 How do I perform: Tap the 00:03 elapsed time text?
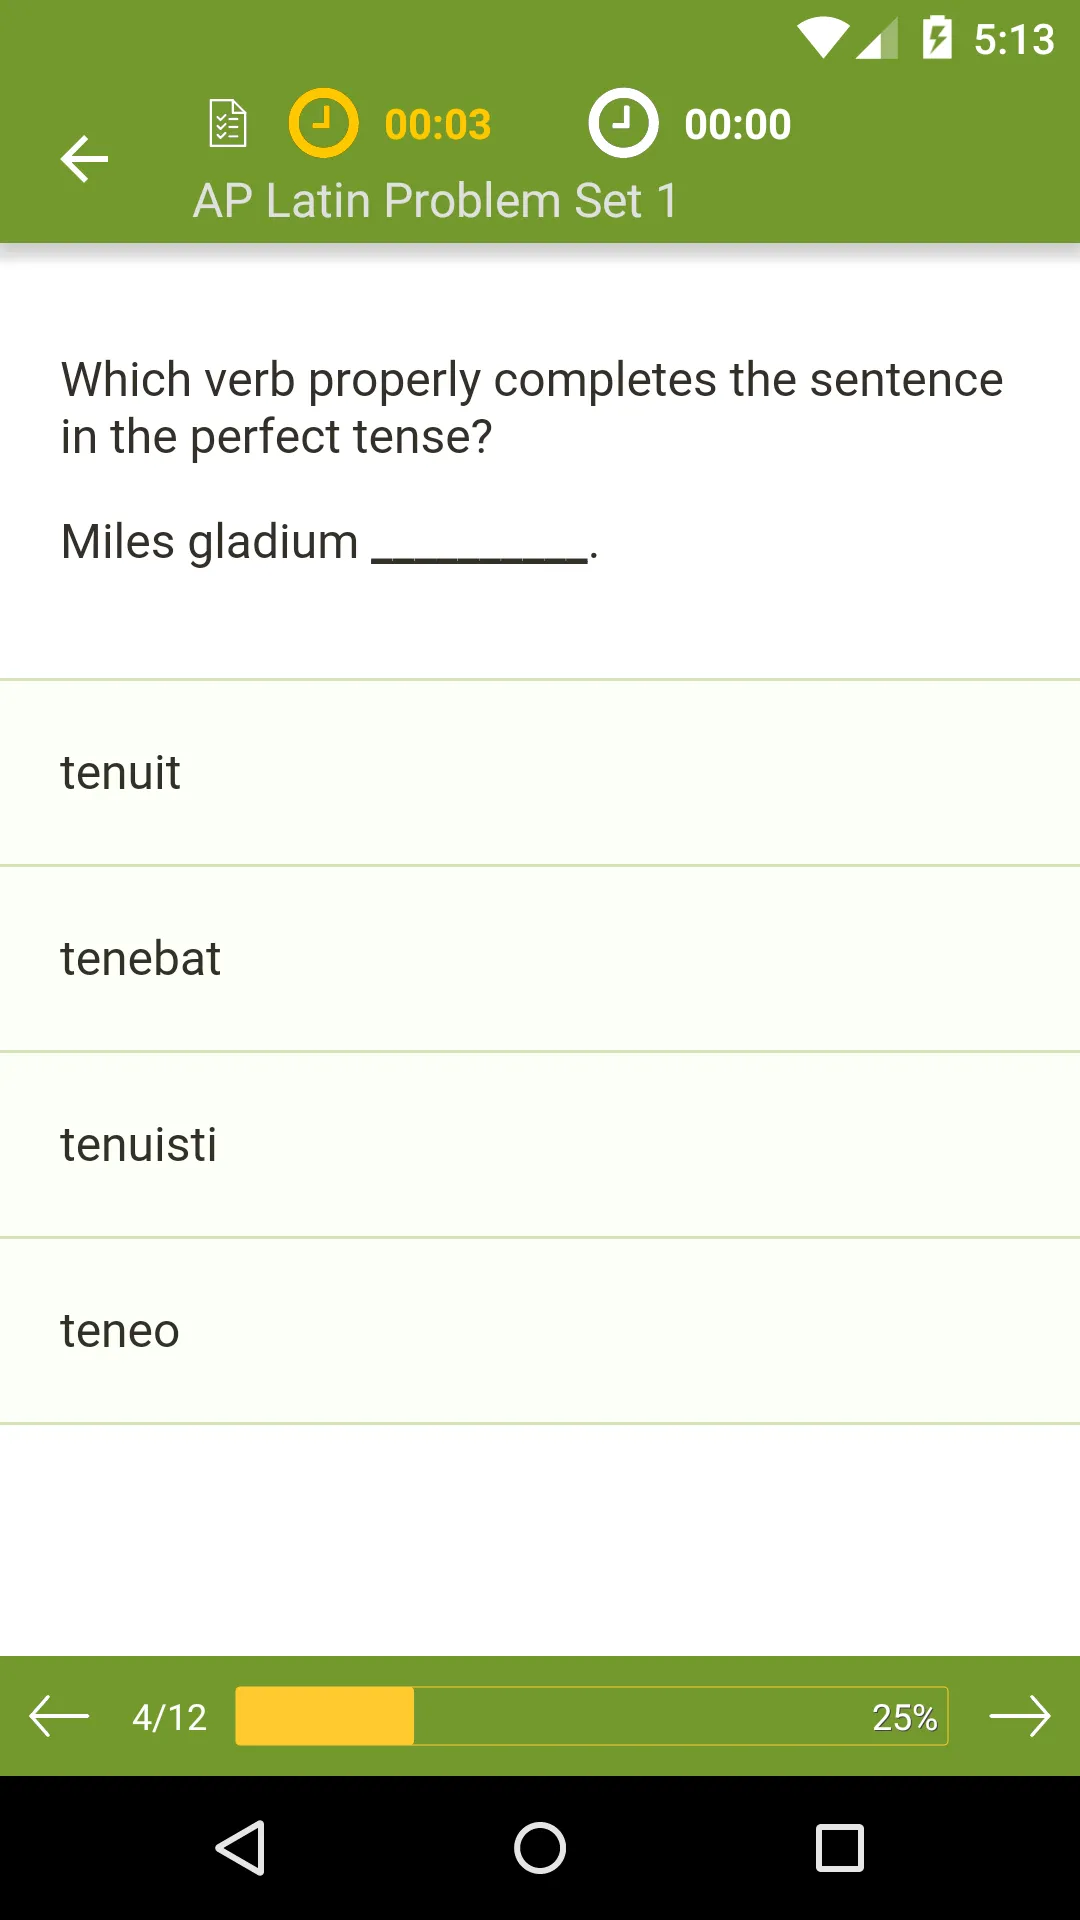pos(438,125)
